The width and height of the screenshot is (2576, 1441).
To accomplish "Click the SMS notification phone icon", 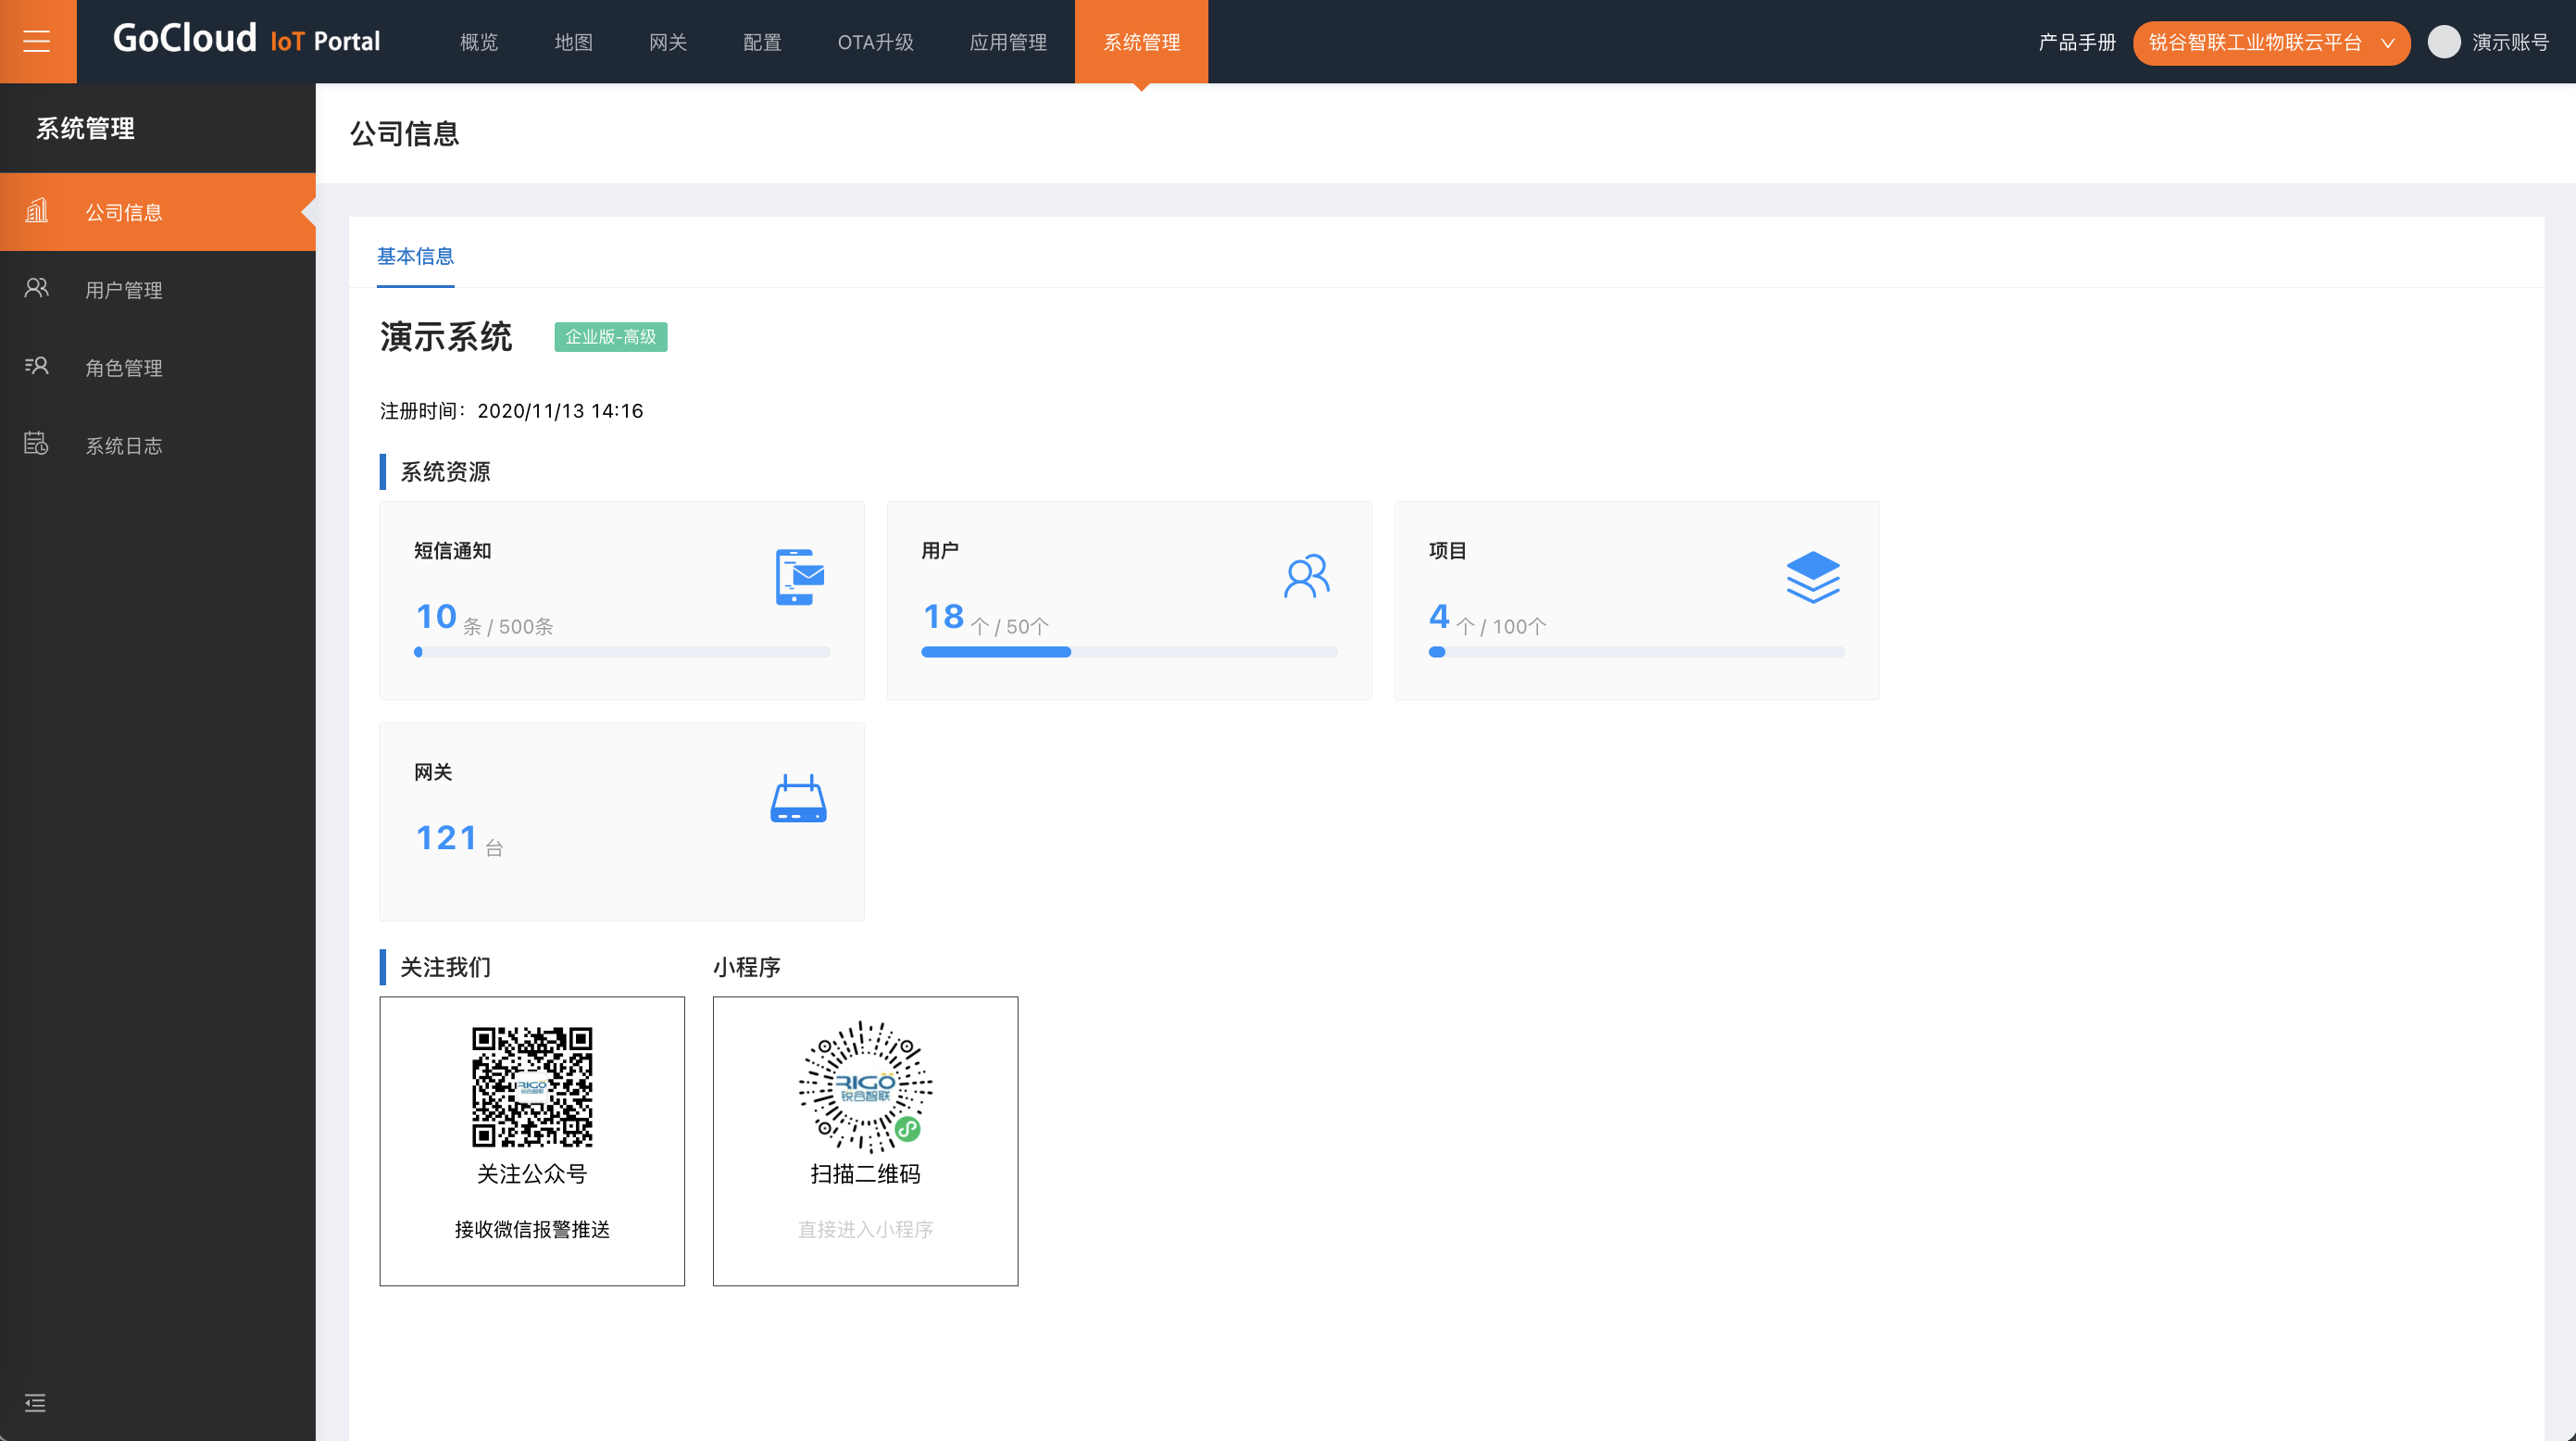I will click(798, 577).
